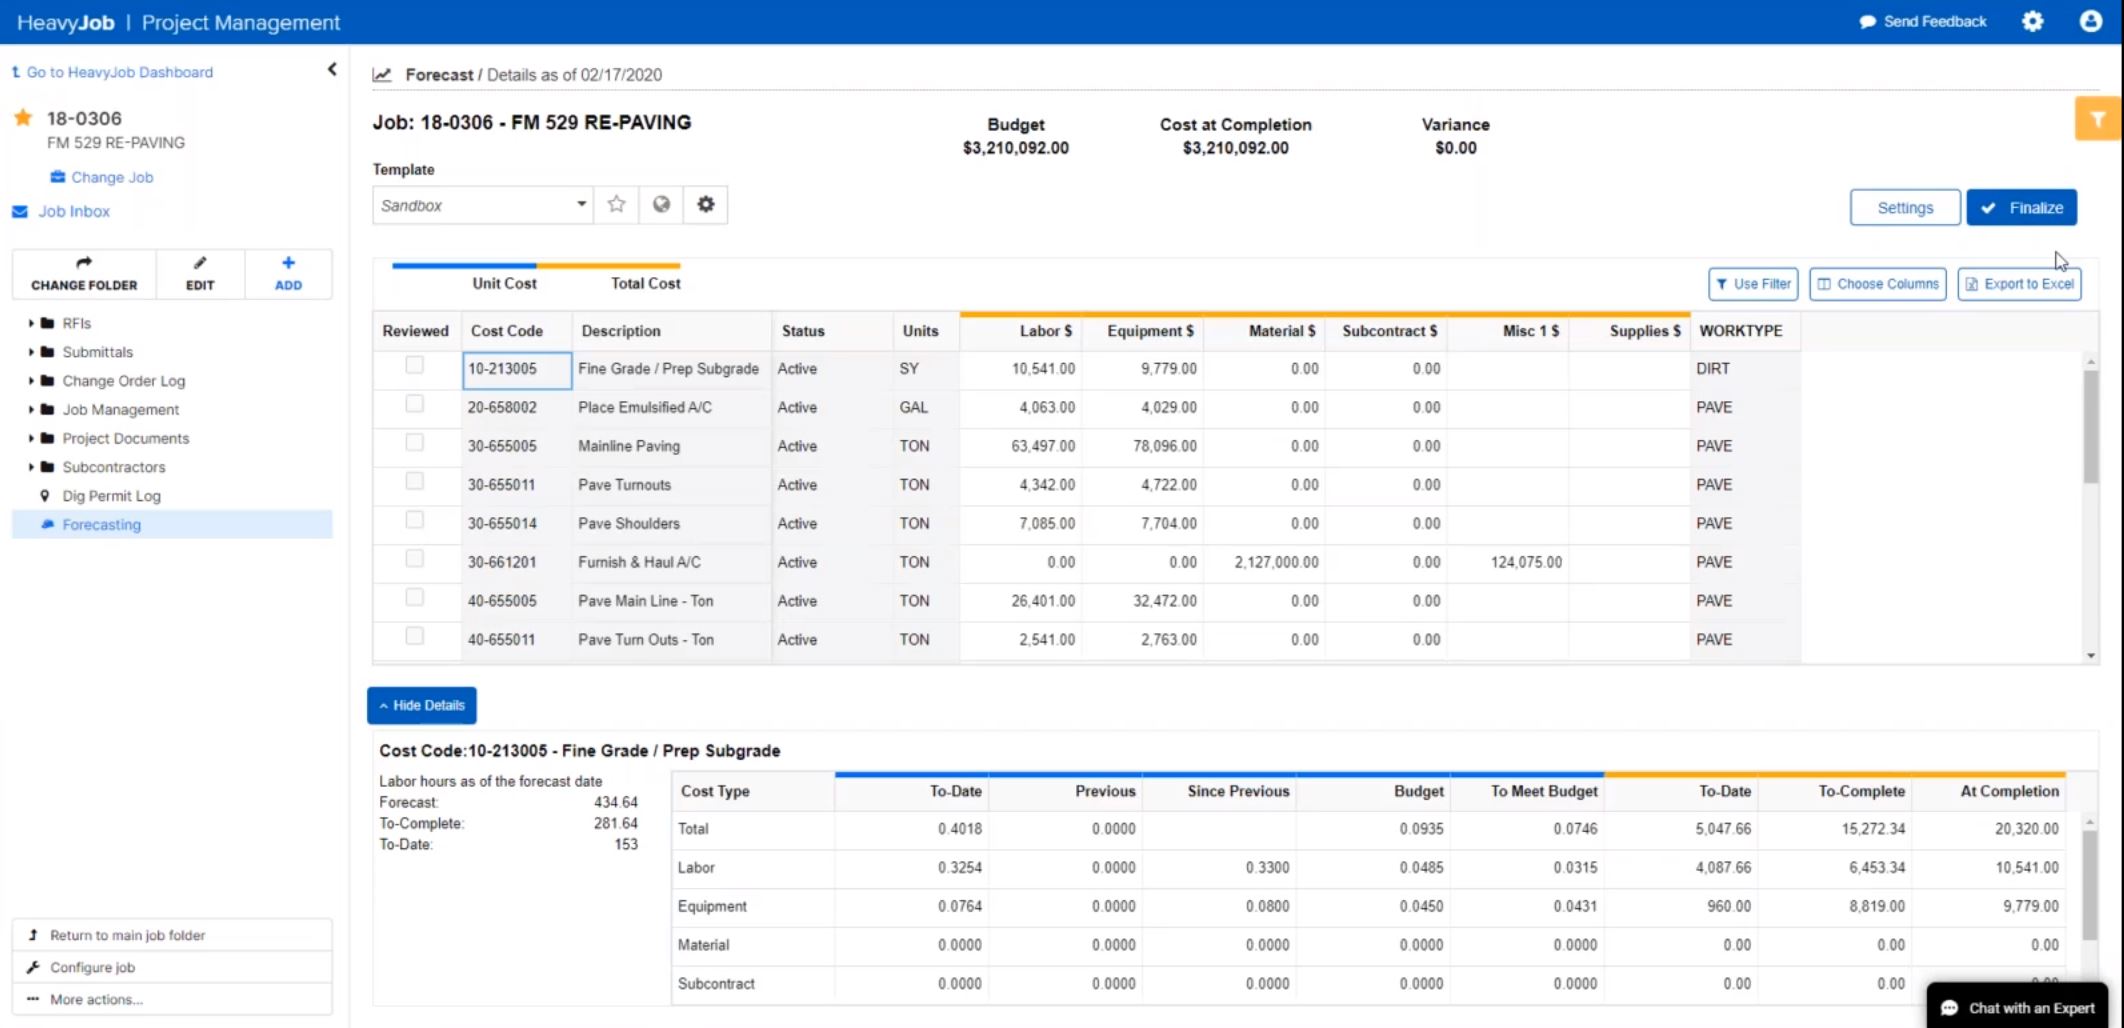
Task: Open Dig Permit Log item
Action: click(111, 496)
